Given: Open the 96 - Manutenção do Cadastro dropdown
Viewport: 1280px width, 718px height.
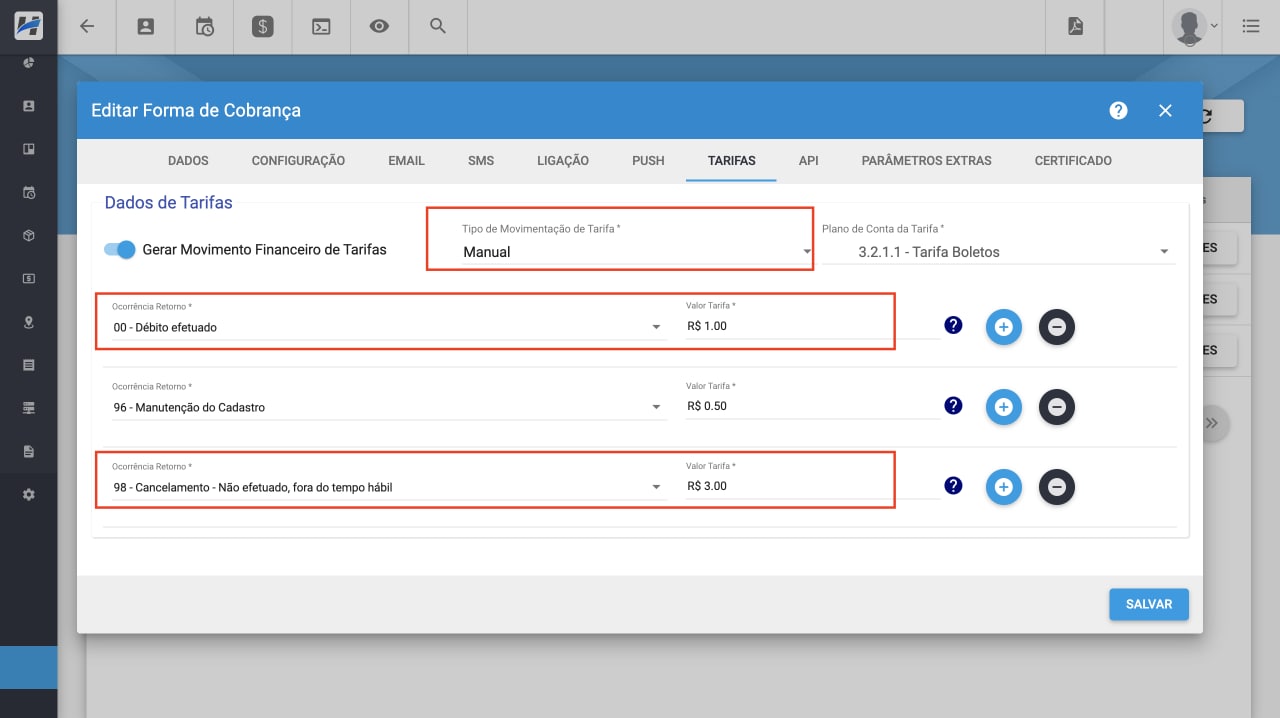Looking at the screenshot, I should [x=389, y=407].
